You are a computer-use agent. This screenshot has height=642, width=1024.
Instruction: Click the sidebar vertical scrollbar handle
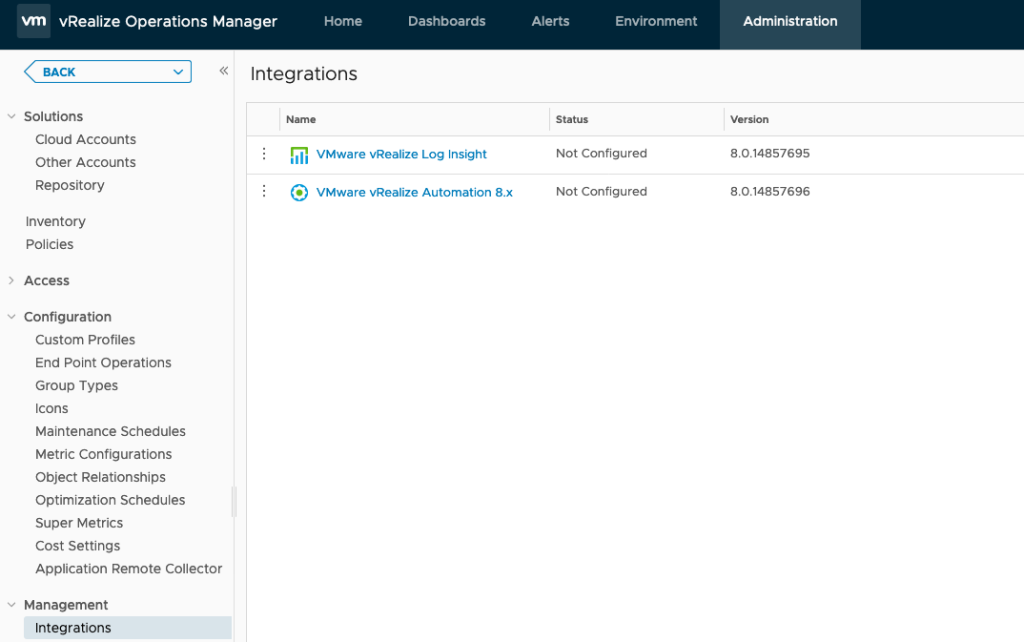click(x=234, y=502)
